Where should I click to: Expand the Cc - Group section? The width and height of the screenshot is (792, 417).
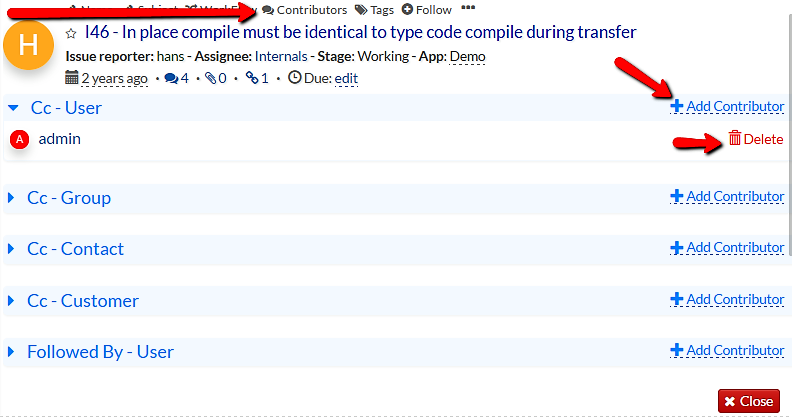tap(12, 198)
